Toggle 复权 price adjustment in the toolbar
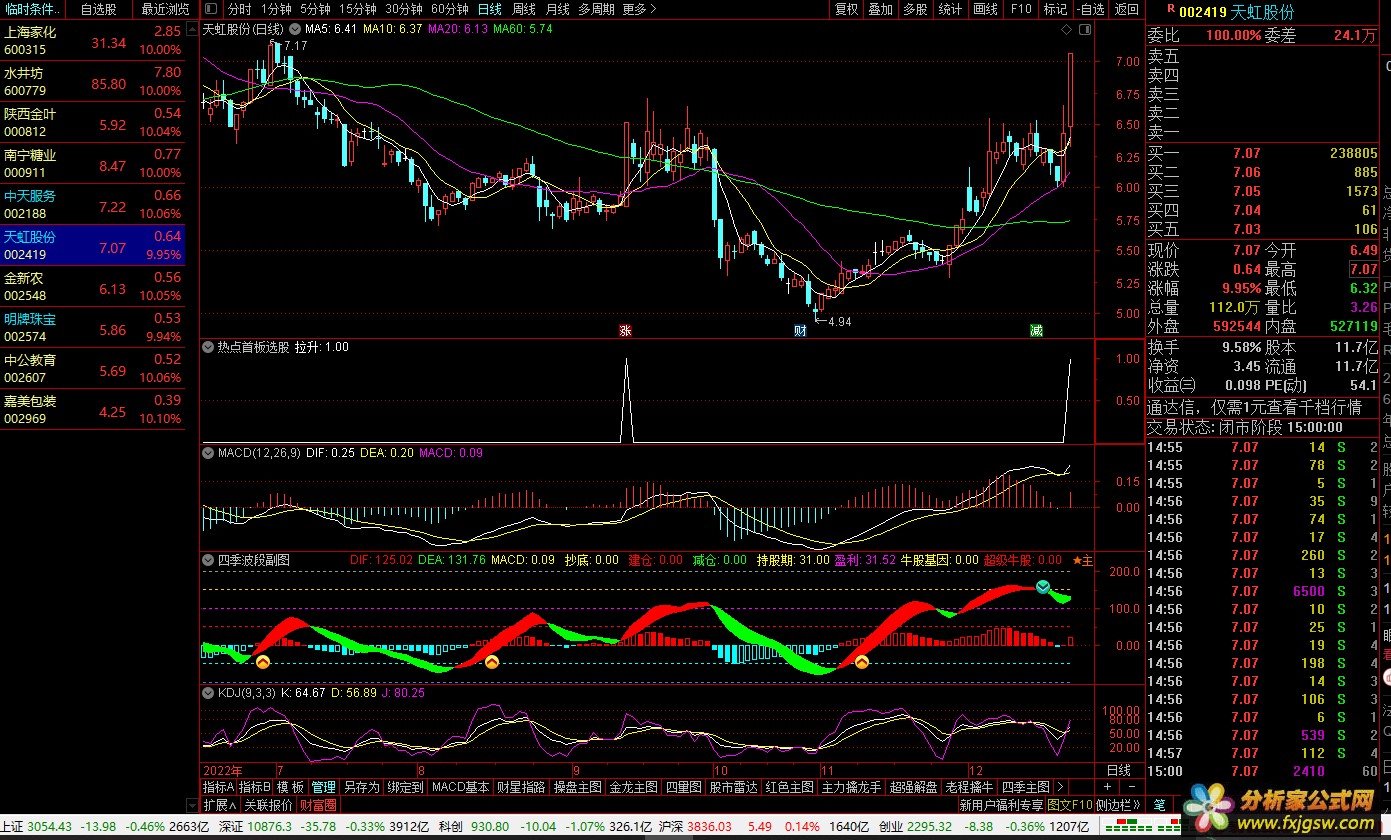 pyautogui.click(x=846, y=9)
